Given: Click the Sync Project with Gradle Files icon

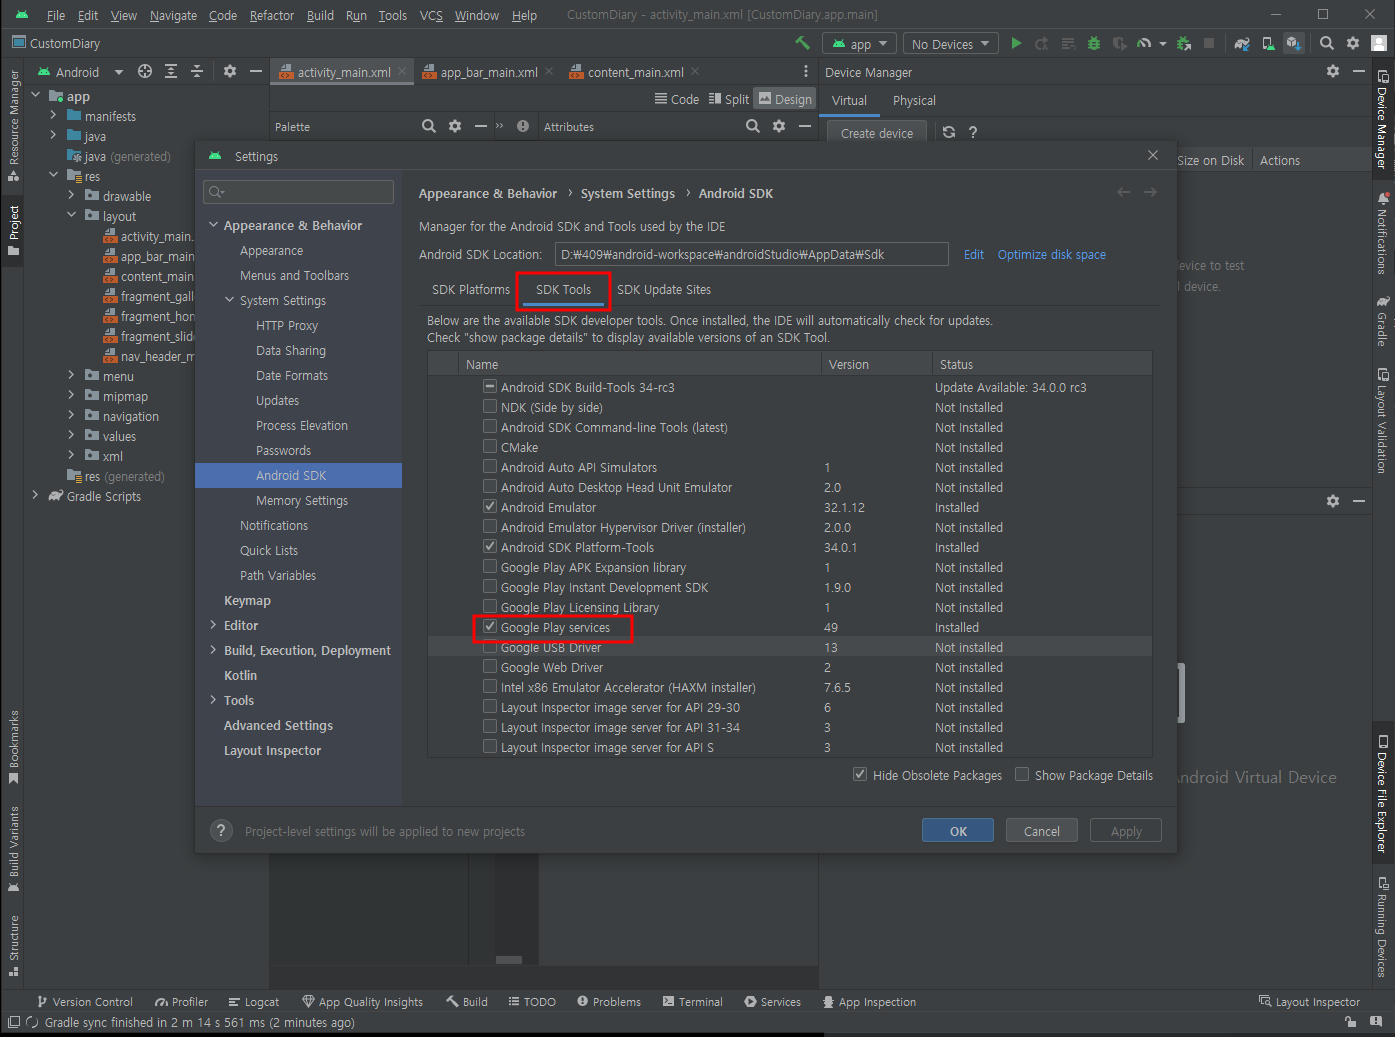Looking at the screenshot, I should 1242,43.
